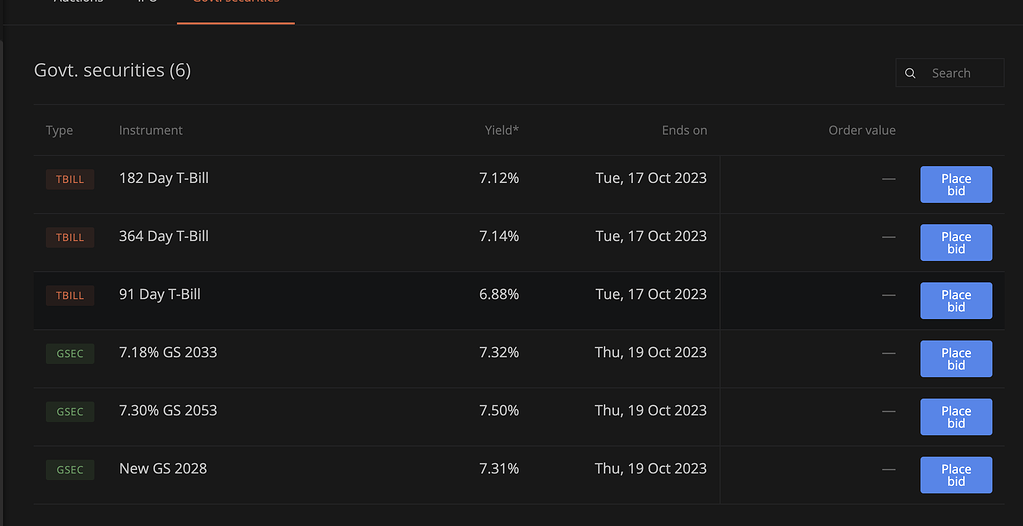The image size is (1023, 526).
Task: Place bid on 364 Day T-Bill
Action: tap(956, 243)
